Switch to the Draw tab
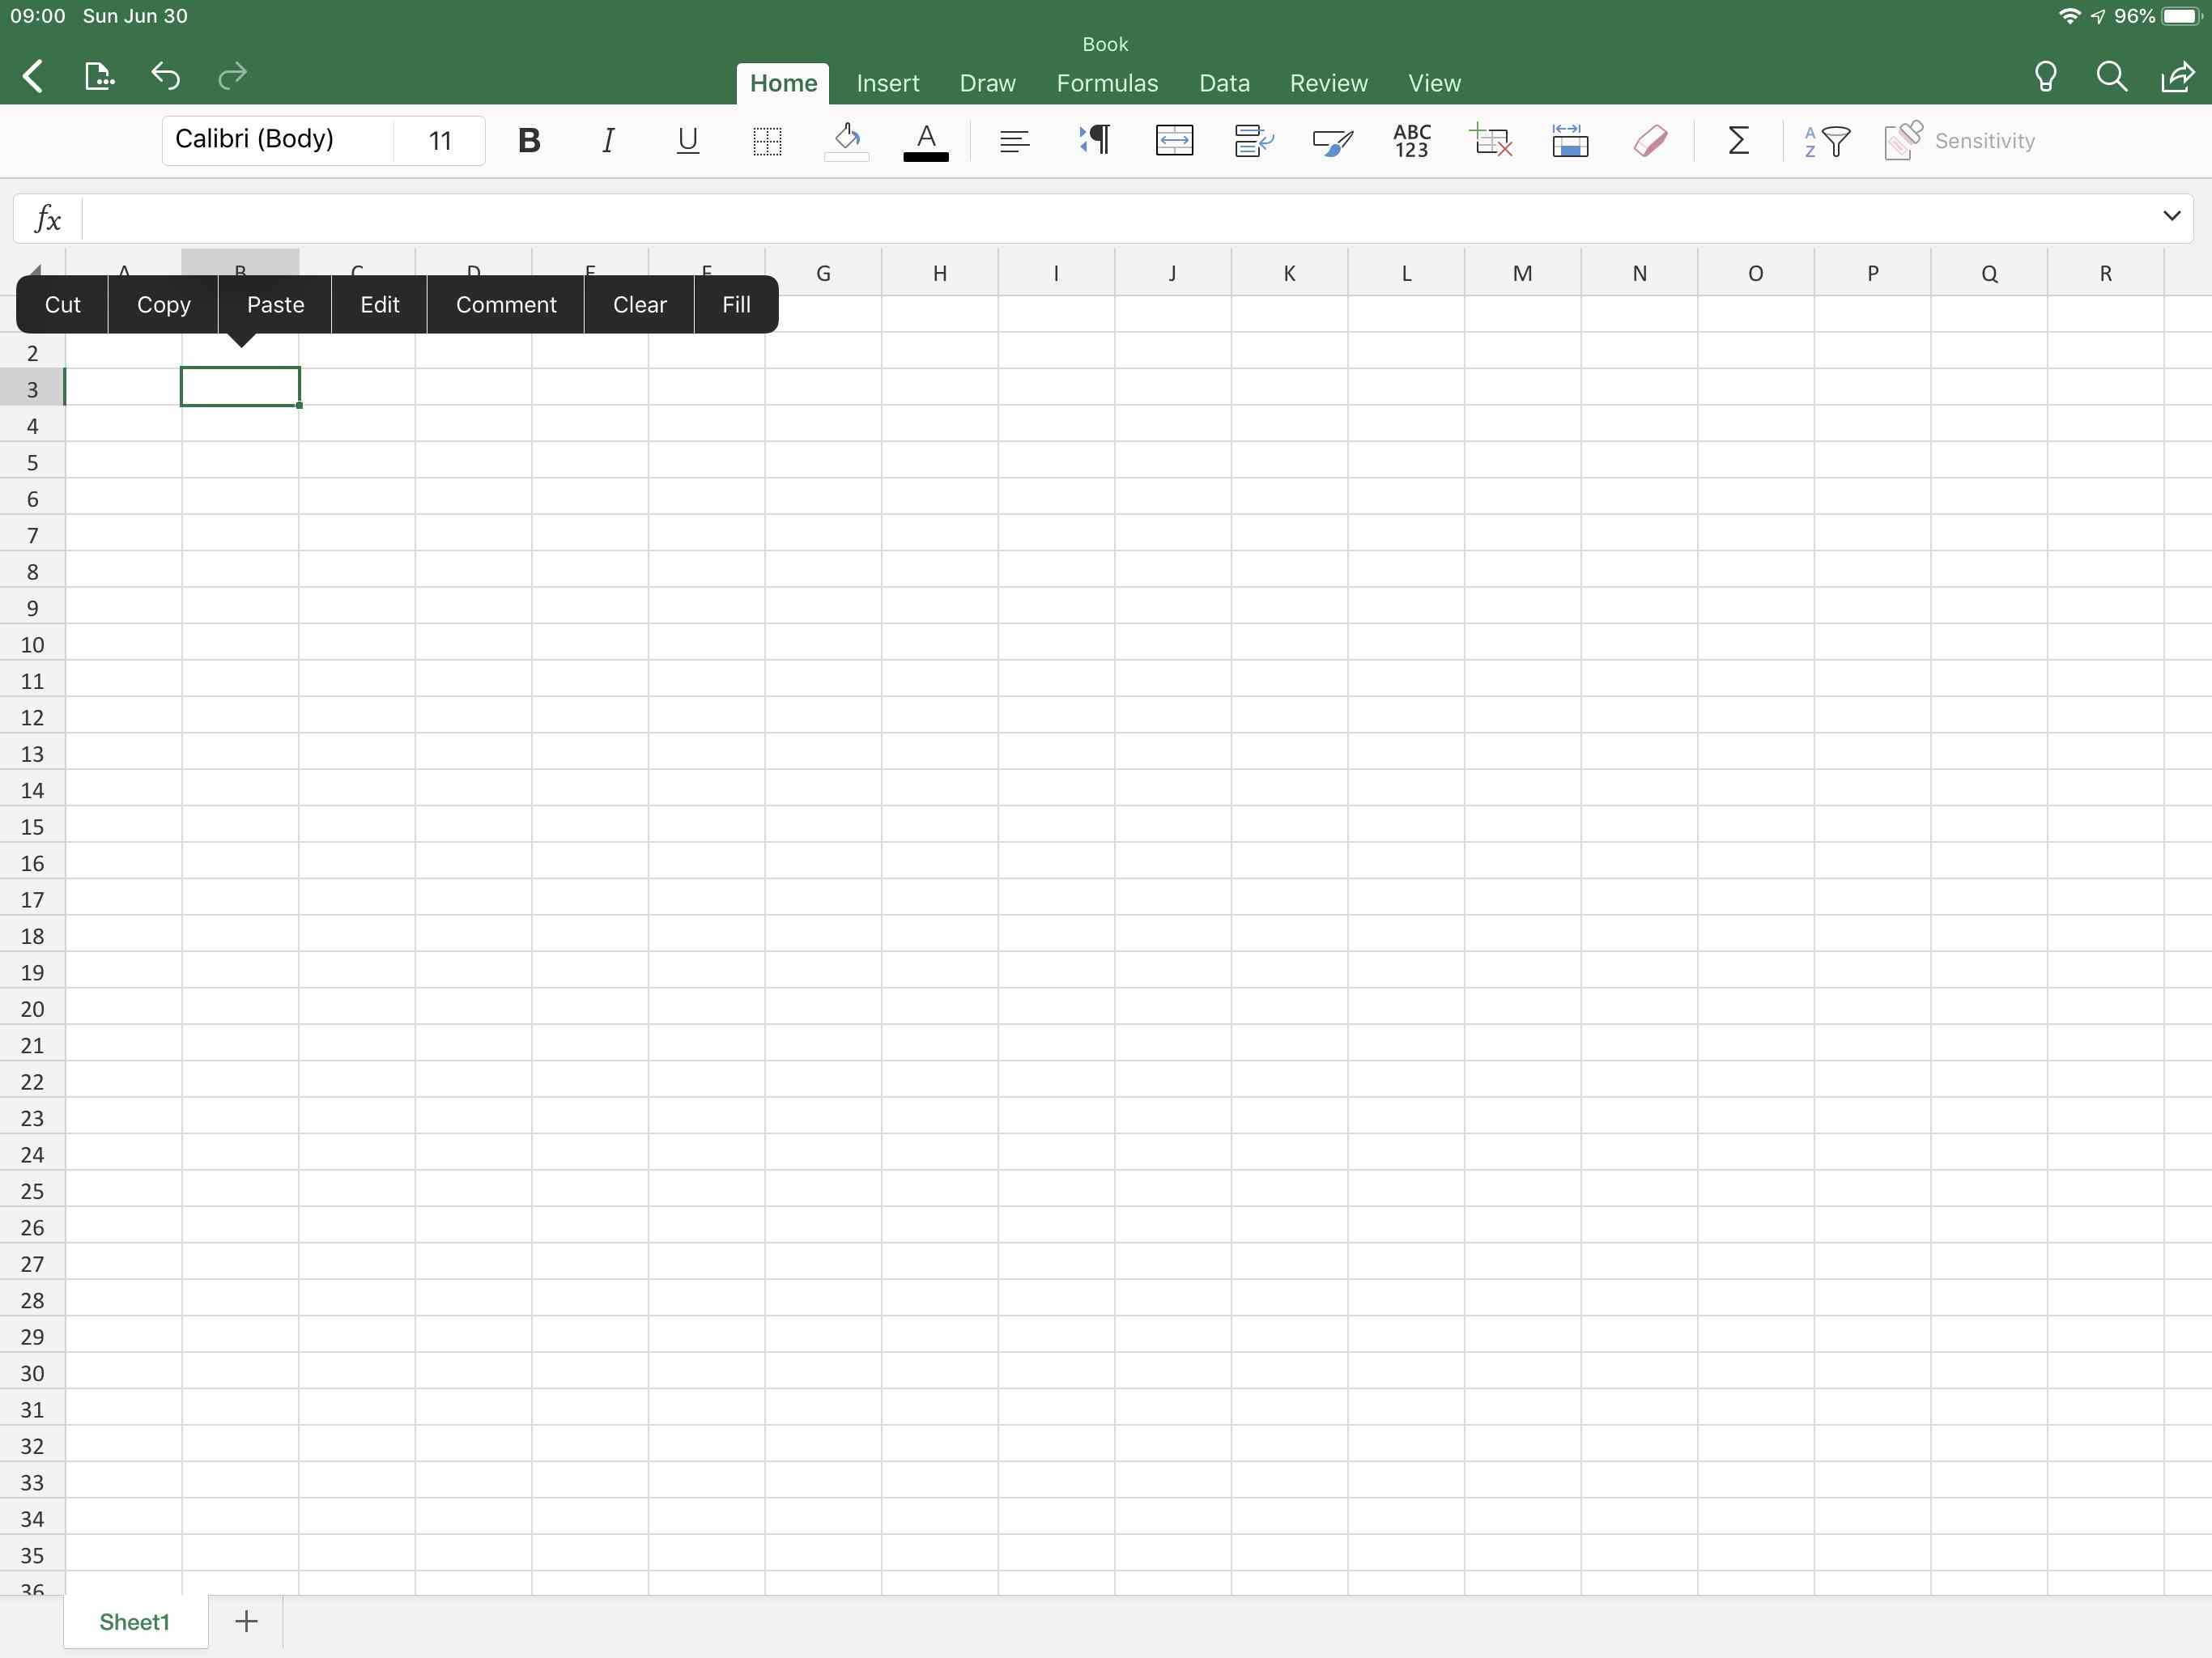The image size is (2212, 1658). 987,83
